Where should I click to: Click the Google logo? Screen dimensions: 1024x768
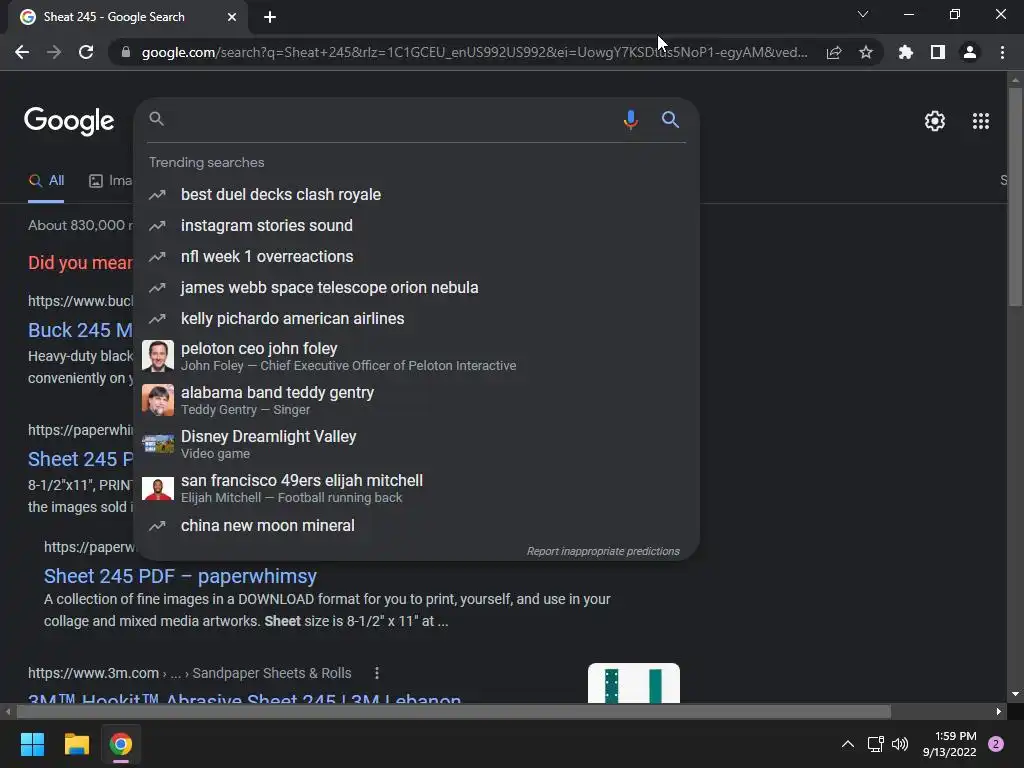coord(69,121)
